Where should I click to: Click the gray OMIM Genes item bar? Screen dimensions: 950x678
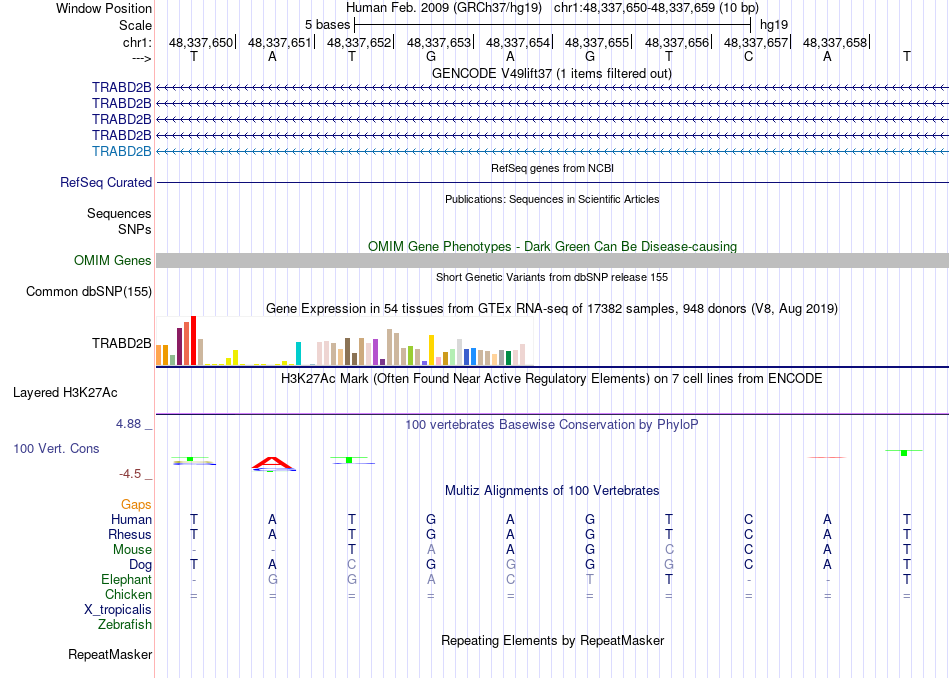click(552, 261)
